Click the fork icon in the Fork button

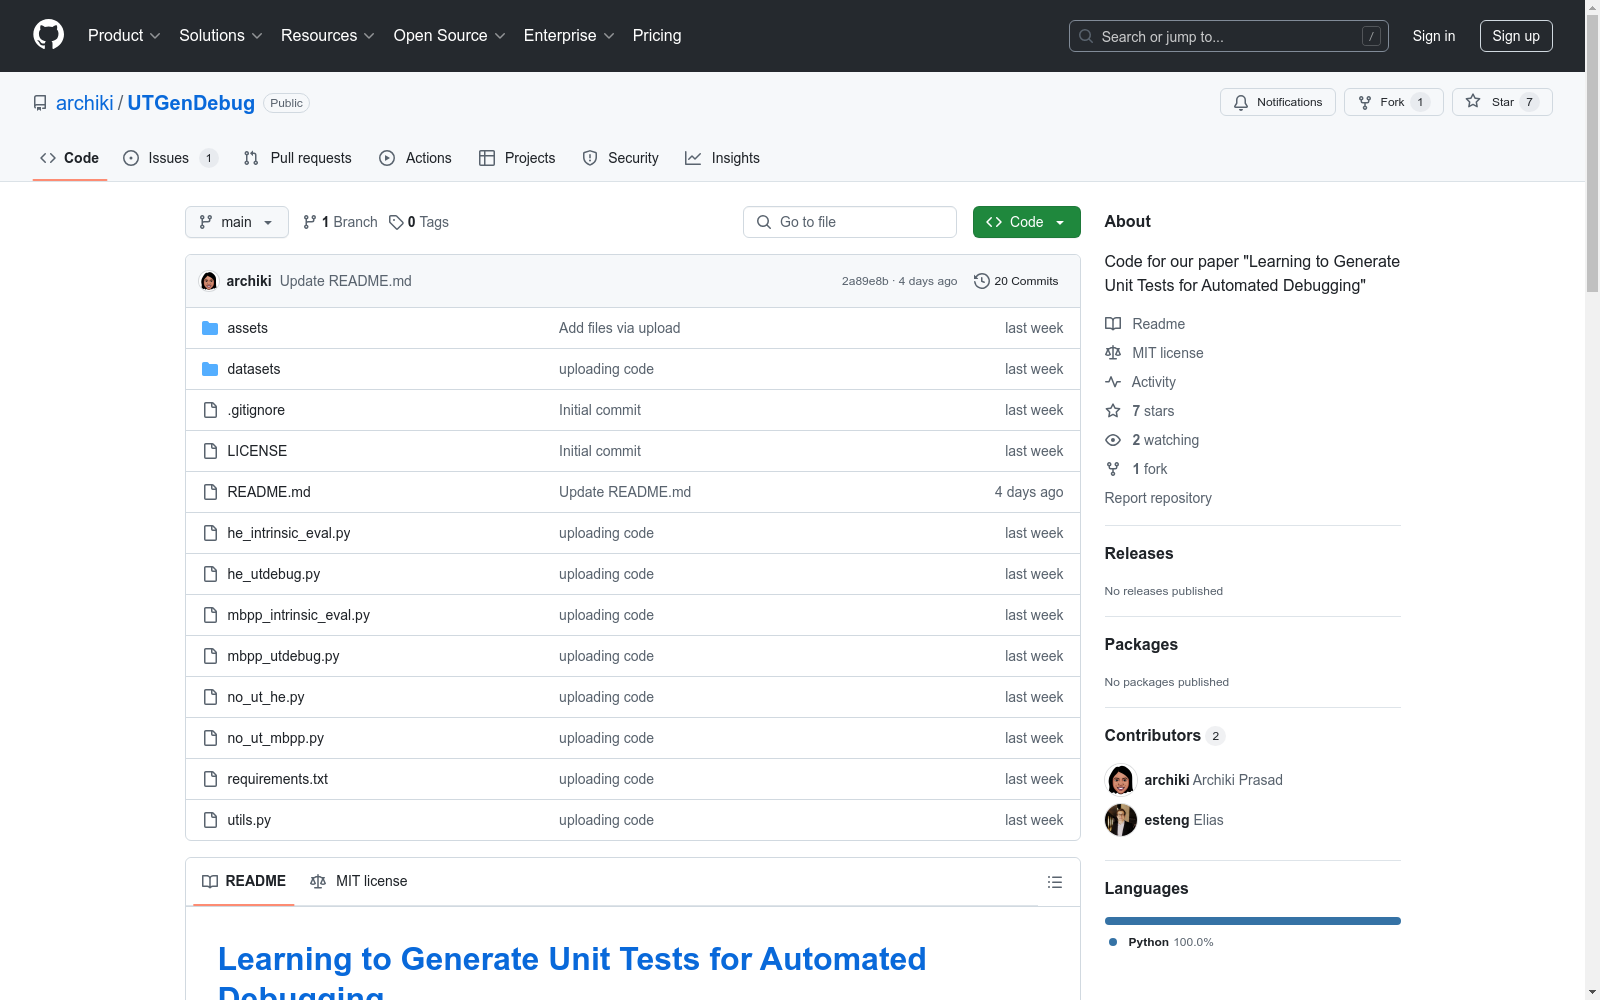coord(1365,102)
